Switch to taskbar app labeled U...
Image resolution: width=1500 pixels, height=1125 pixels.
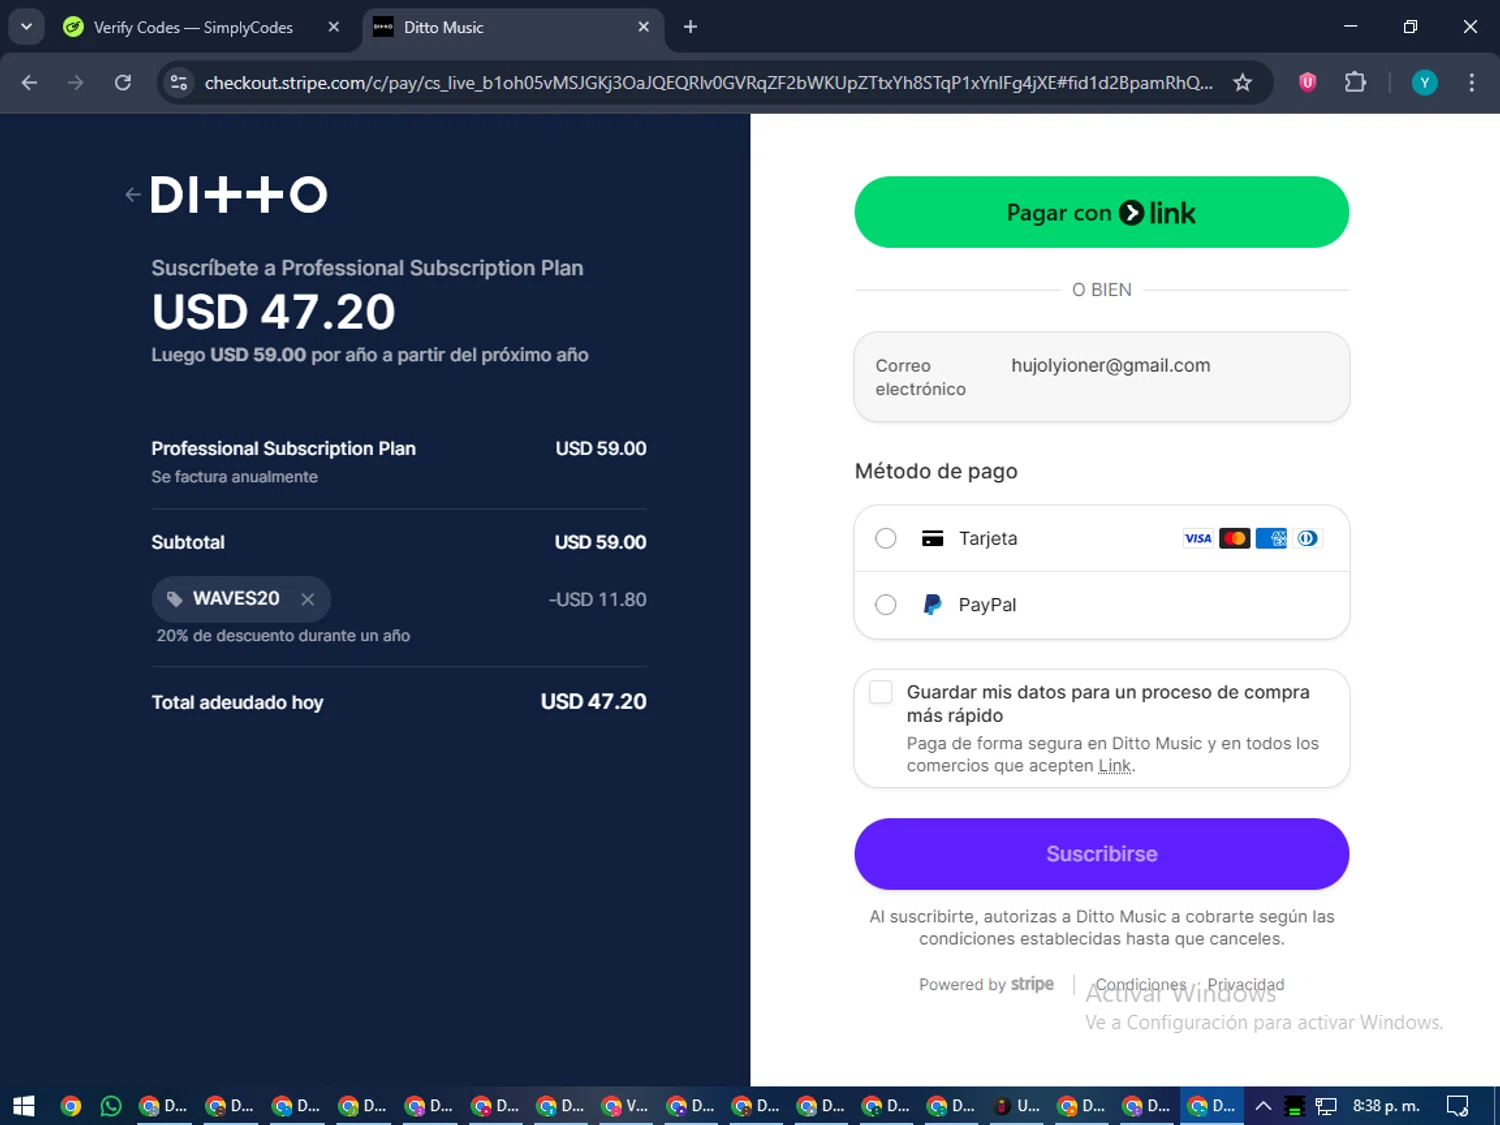(x=1017, y=1106)
